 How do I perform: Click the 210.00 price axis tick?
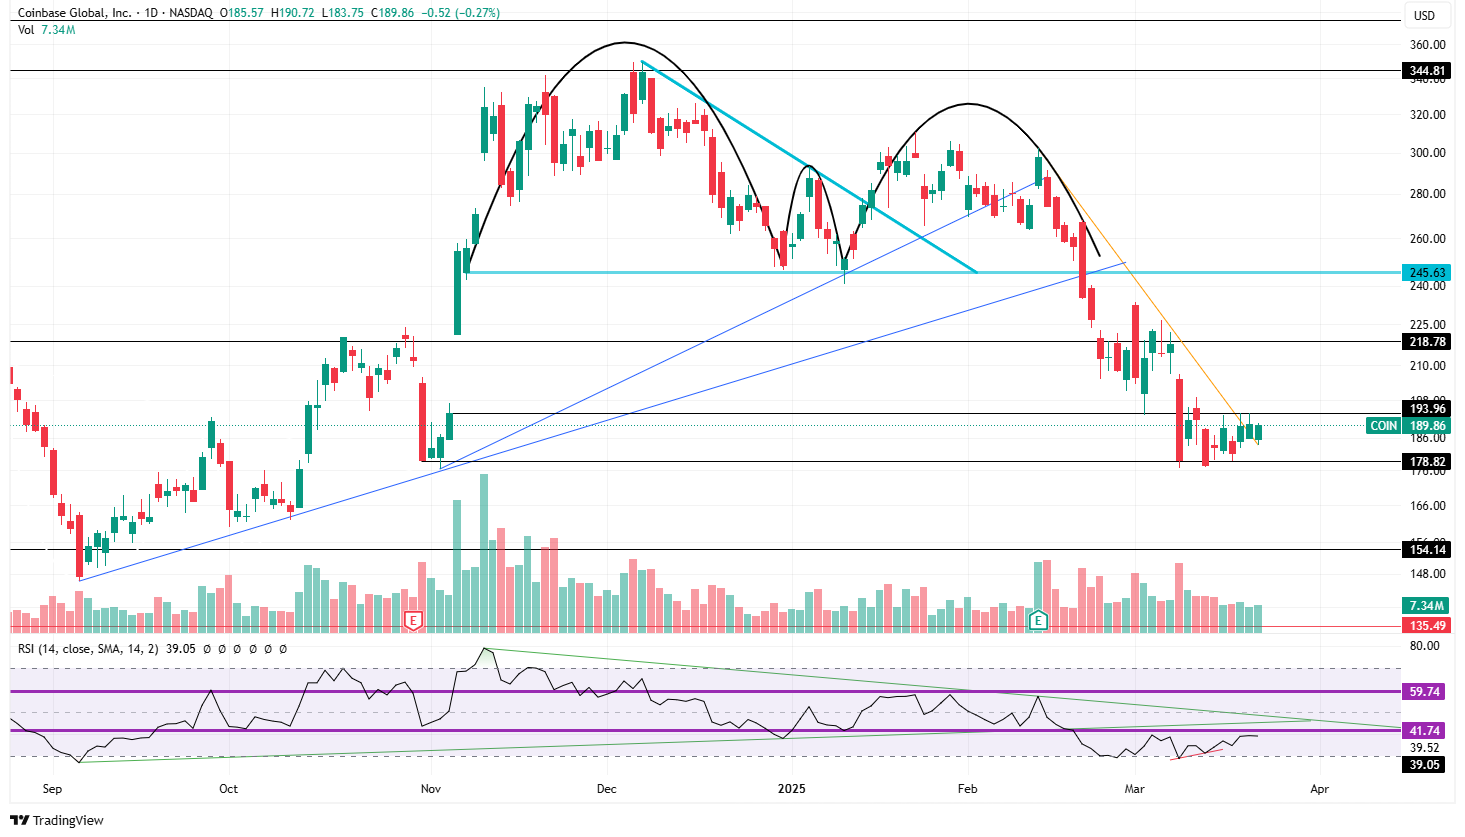click(1427, 367)
